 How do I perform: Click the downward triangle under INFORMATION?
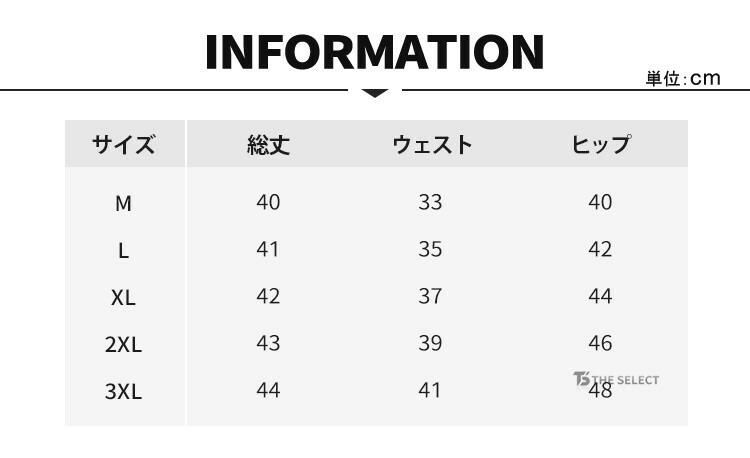coord(375,93)
